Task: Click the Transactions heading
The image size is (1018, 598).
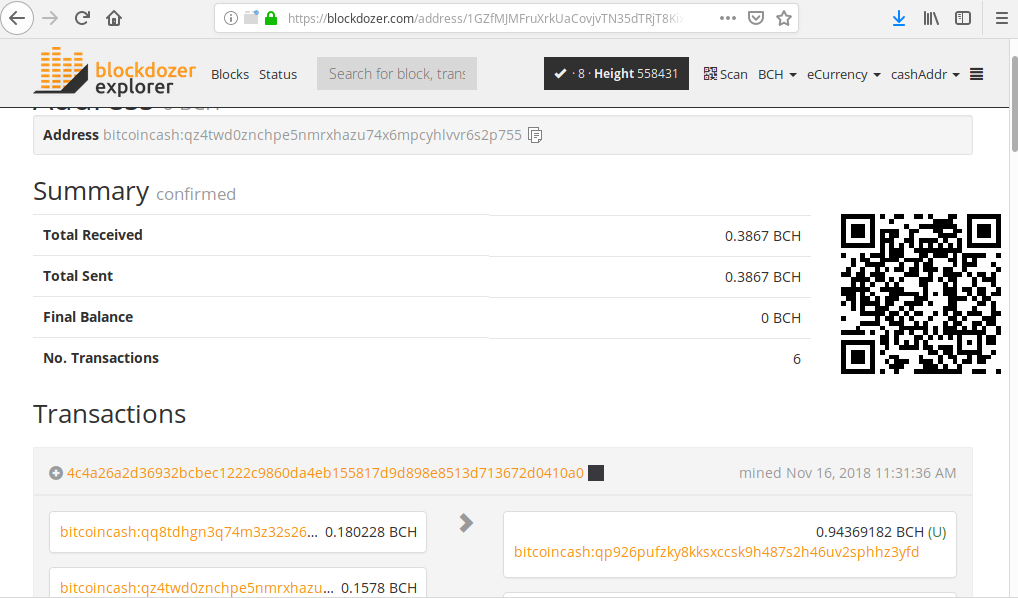Action: click(110, 414)
